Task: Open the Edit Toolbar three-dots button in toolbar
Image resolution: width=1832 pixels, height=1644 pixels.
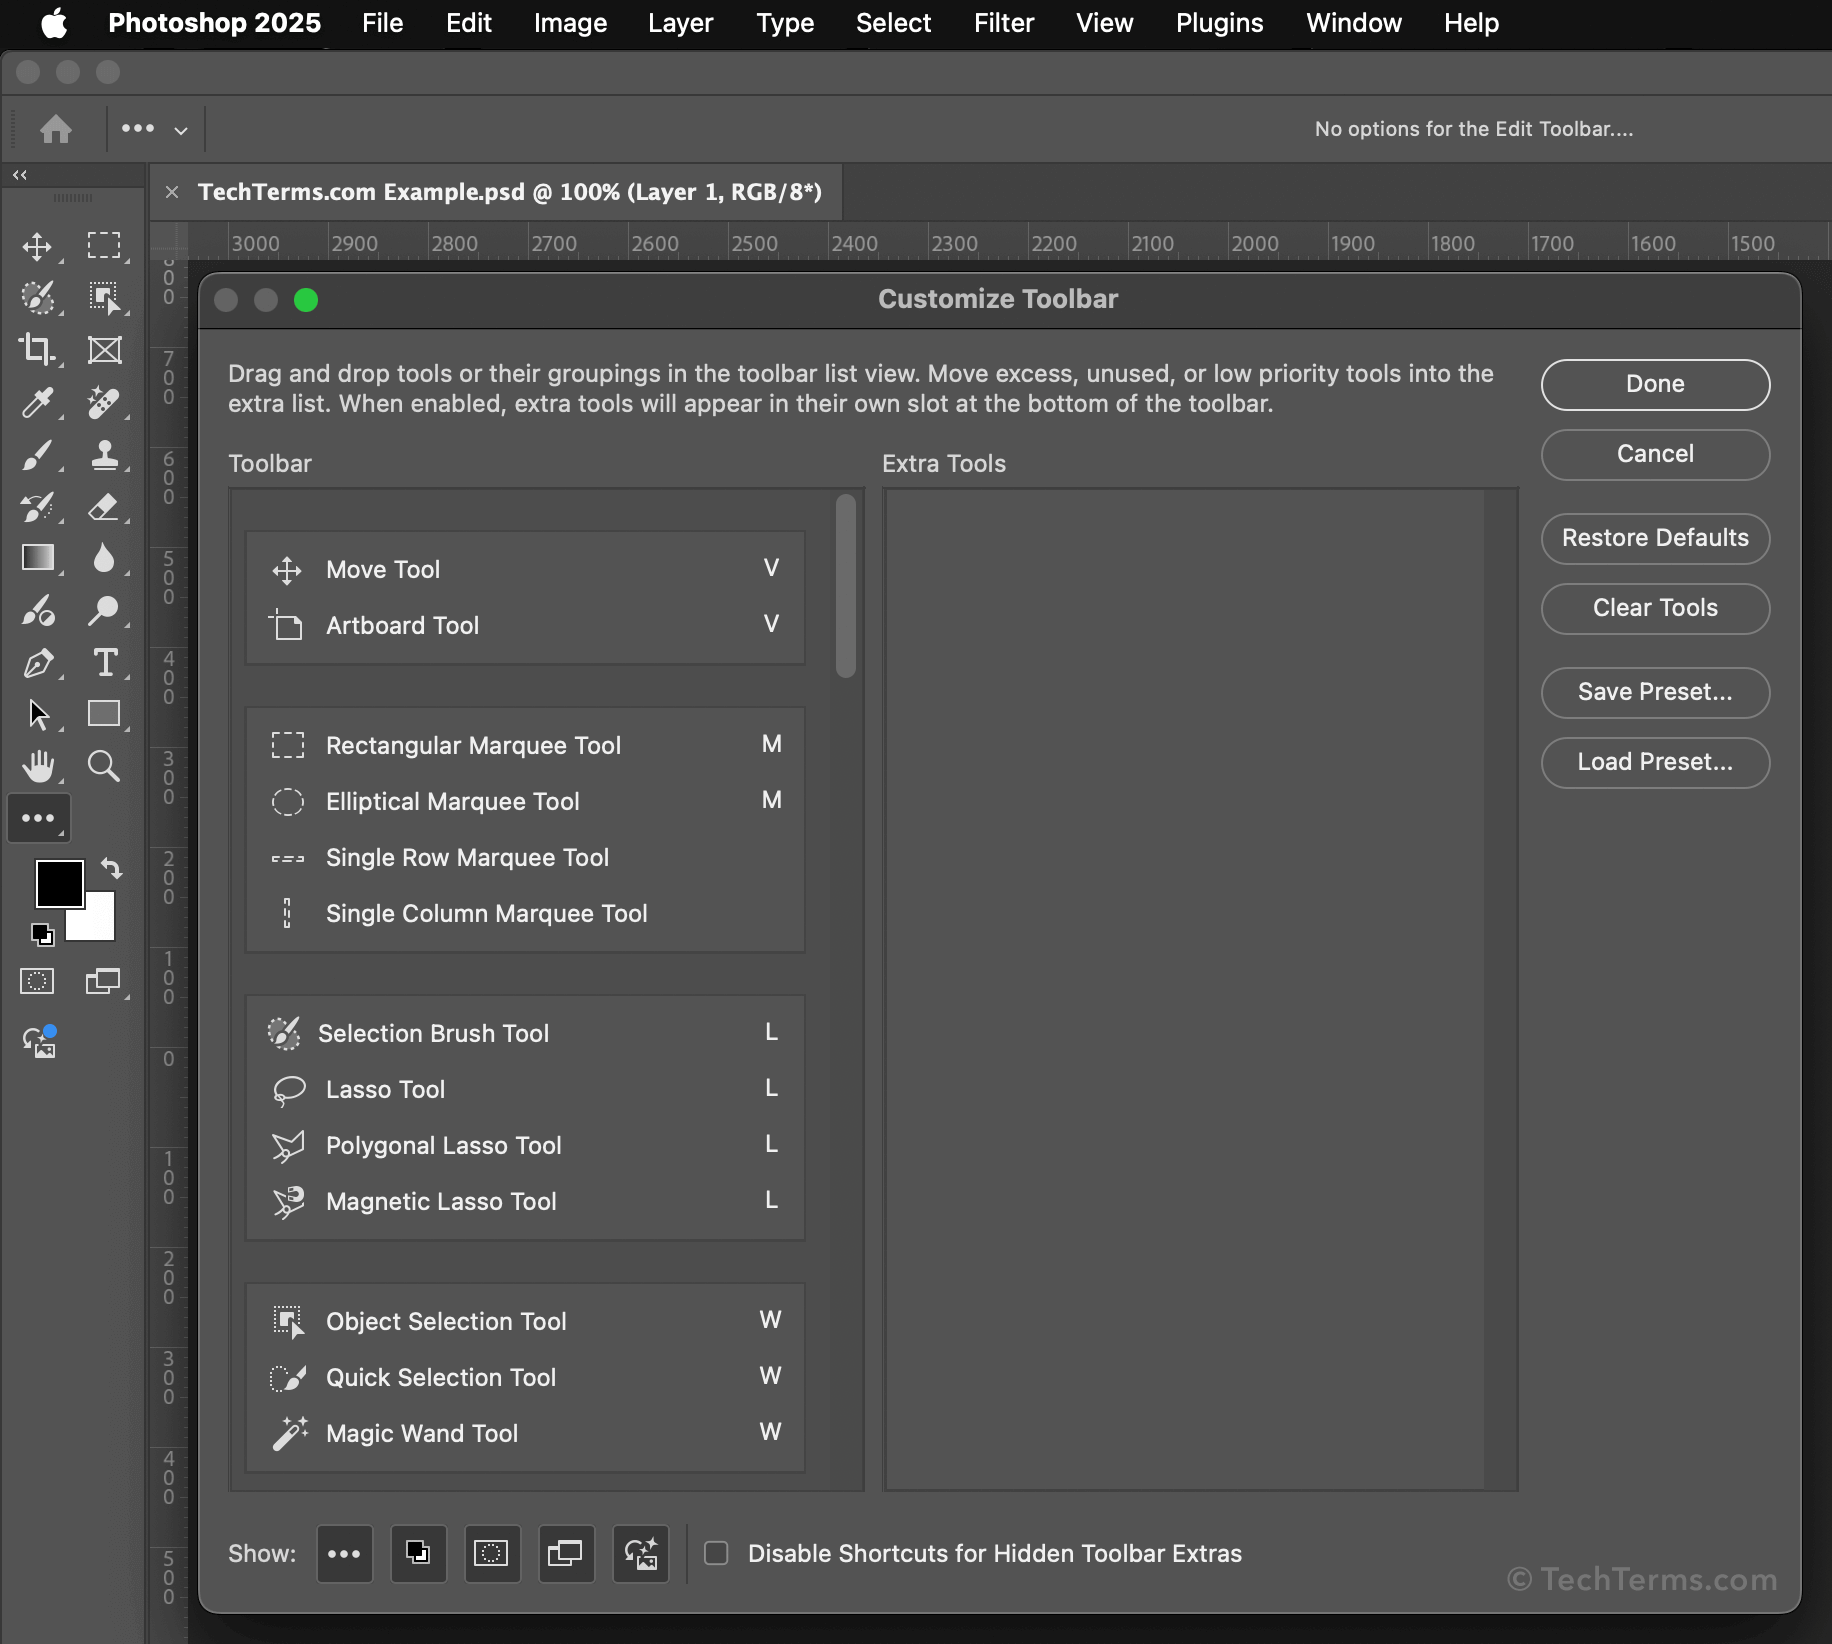Action: pos(38,818)
